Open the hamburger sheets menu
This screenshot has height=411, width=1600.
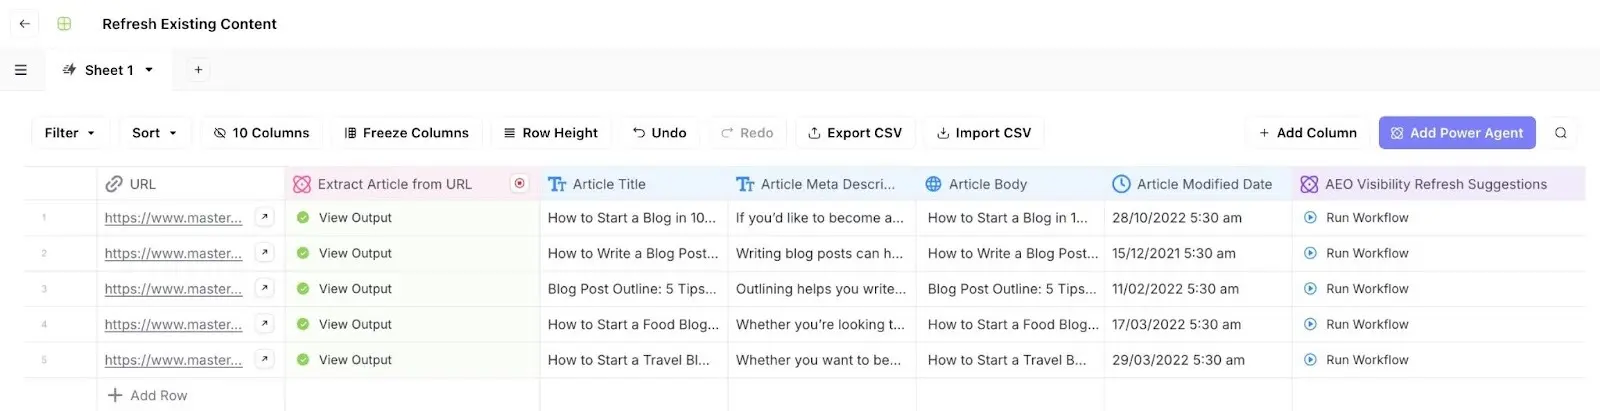click(x=21, y=70)
